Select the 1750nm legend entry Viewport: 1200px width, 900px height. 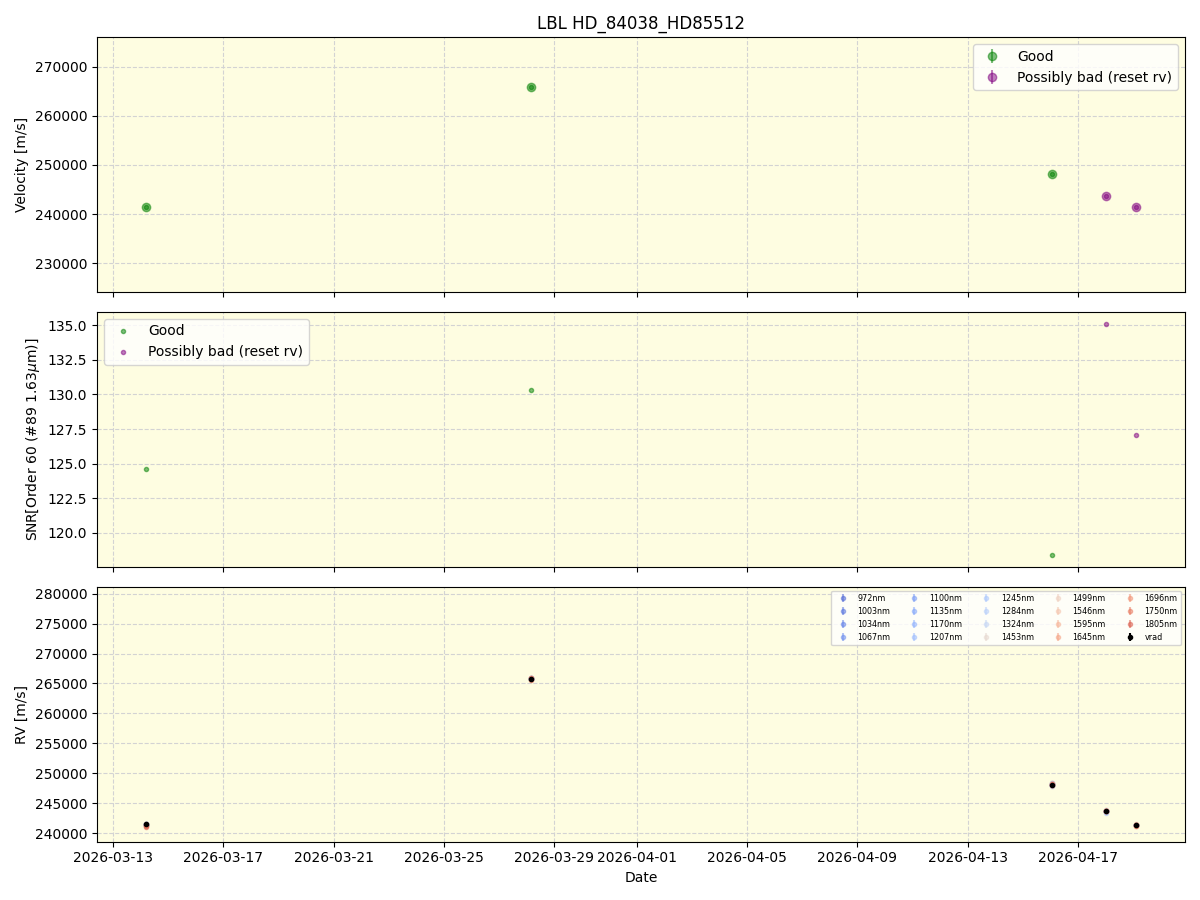click(1152, 611)
